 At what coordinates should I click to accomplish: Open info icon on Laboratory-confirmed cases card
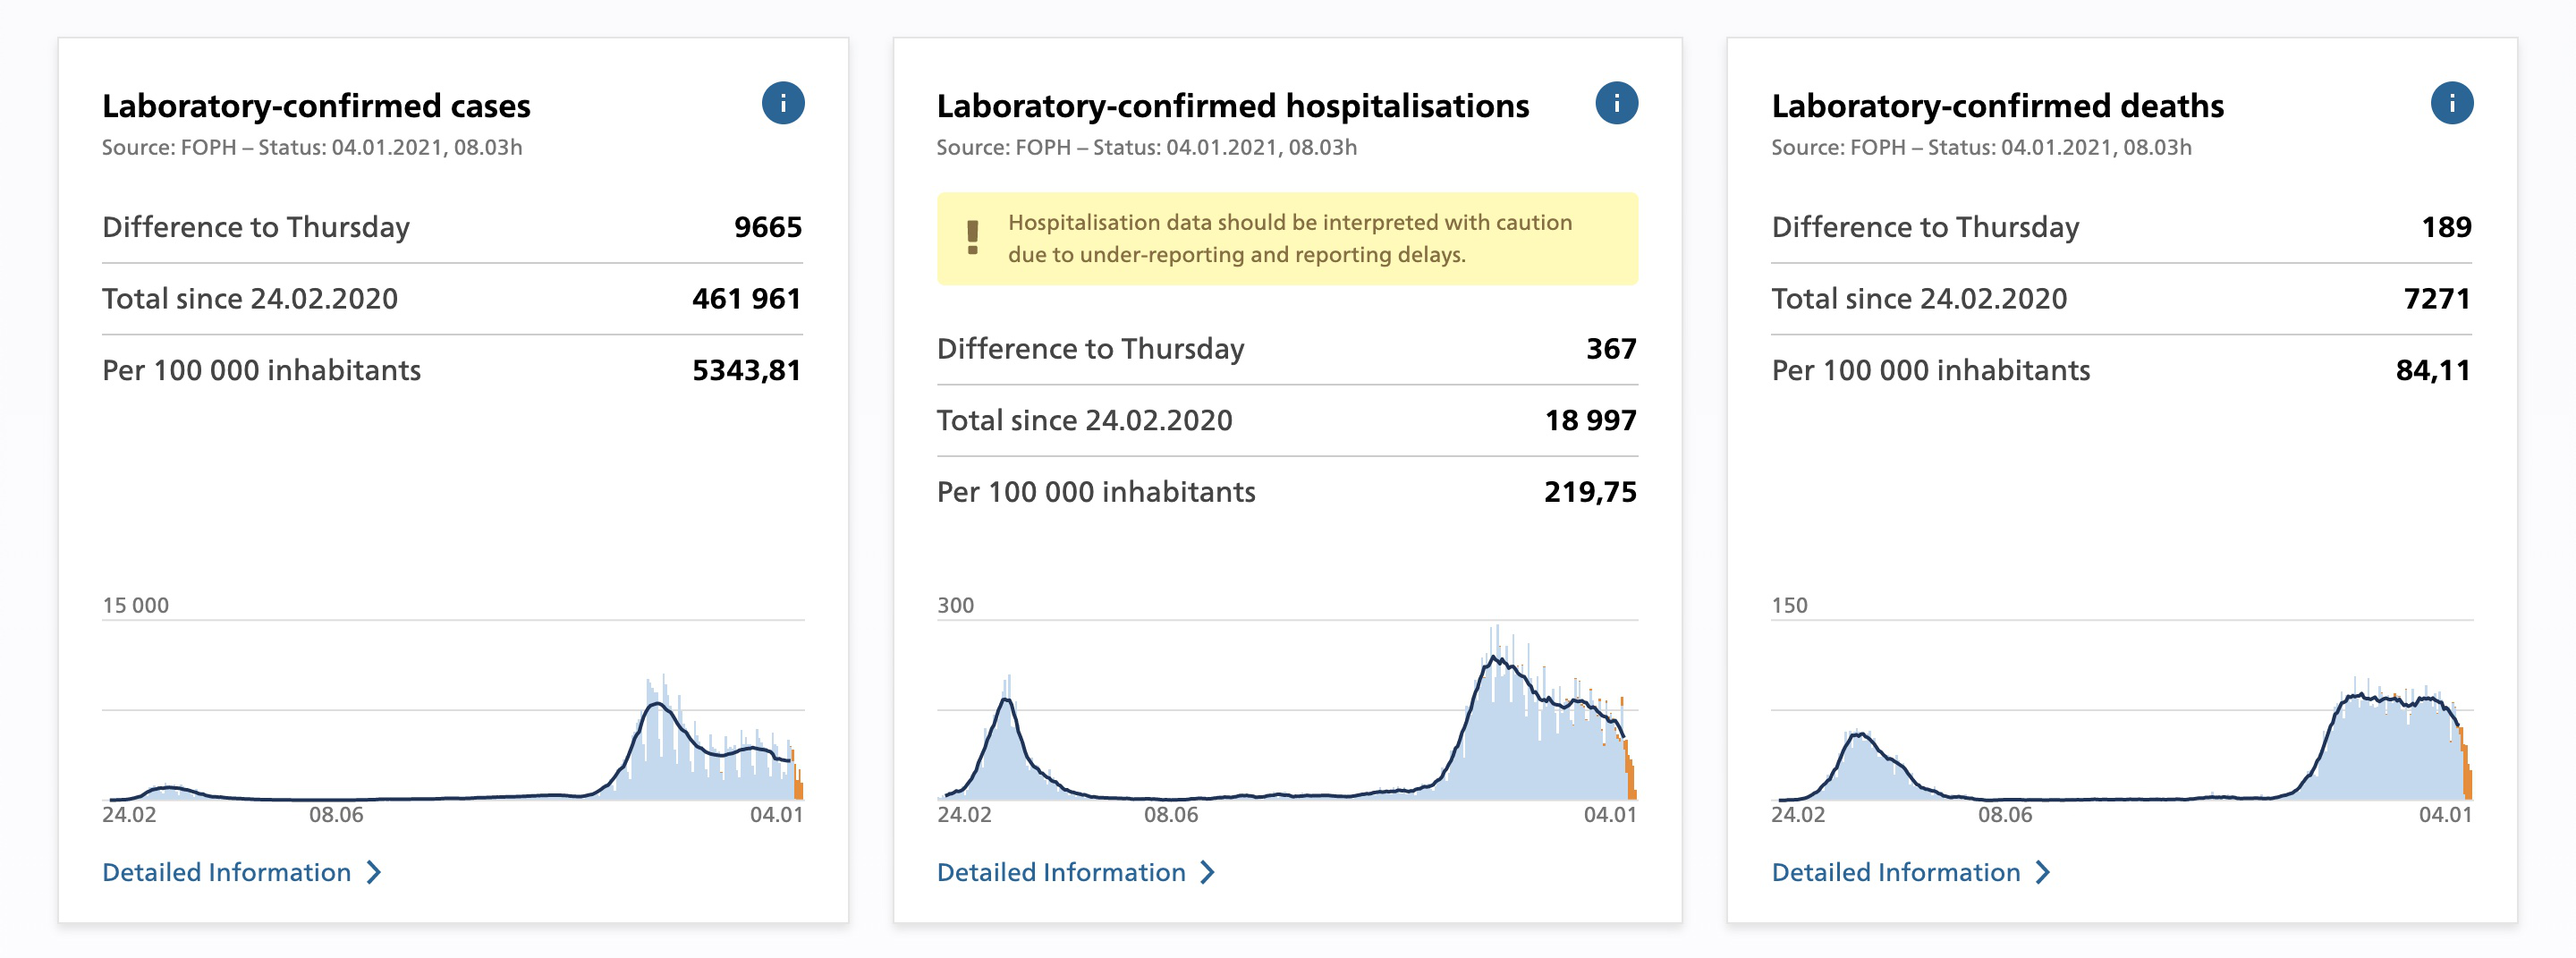pos(783,103)
